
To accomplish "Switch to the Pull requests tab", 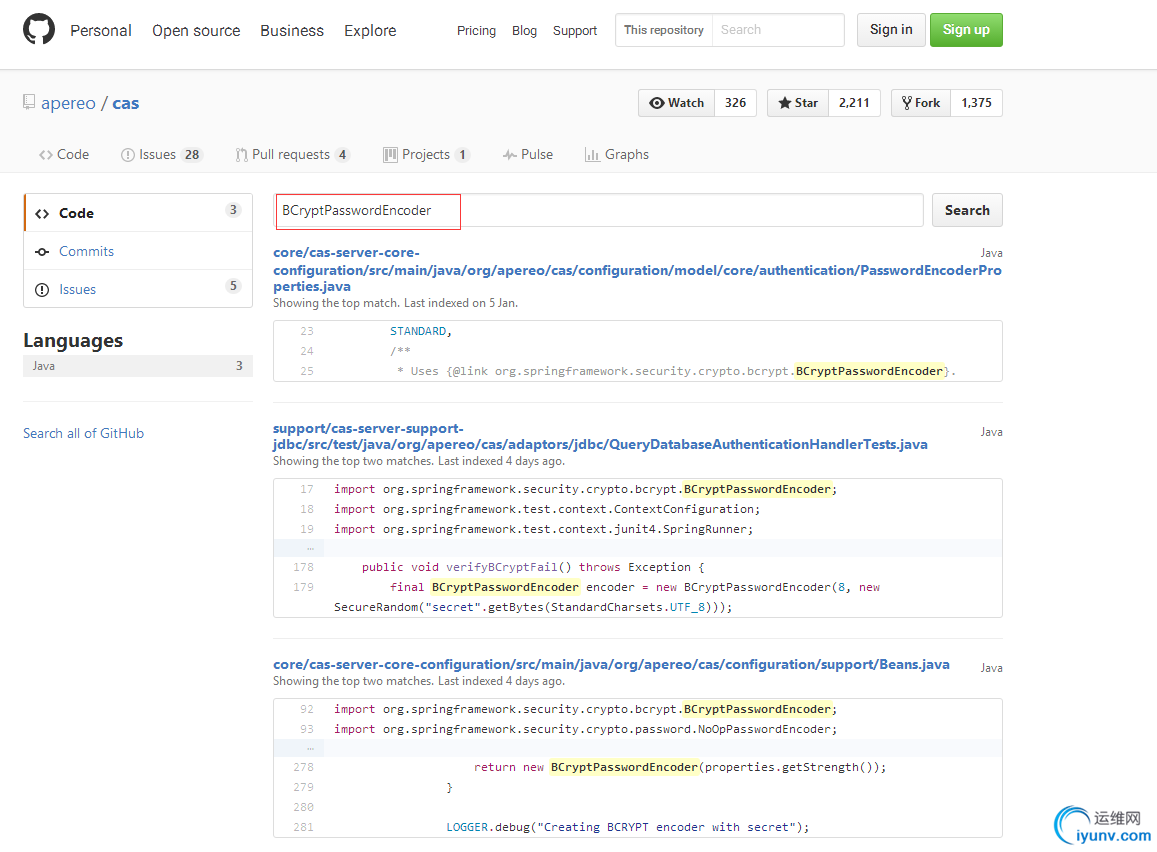I will click(292, 155).
